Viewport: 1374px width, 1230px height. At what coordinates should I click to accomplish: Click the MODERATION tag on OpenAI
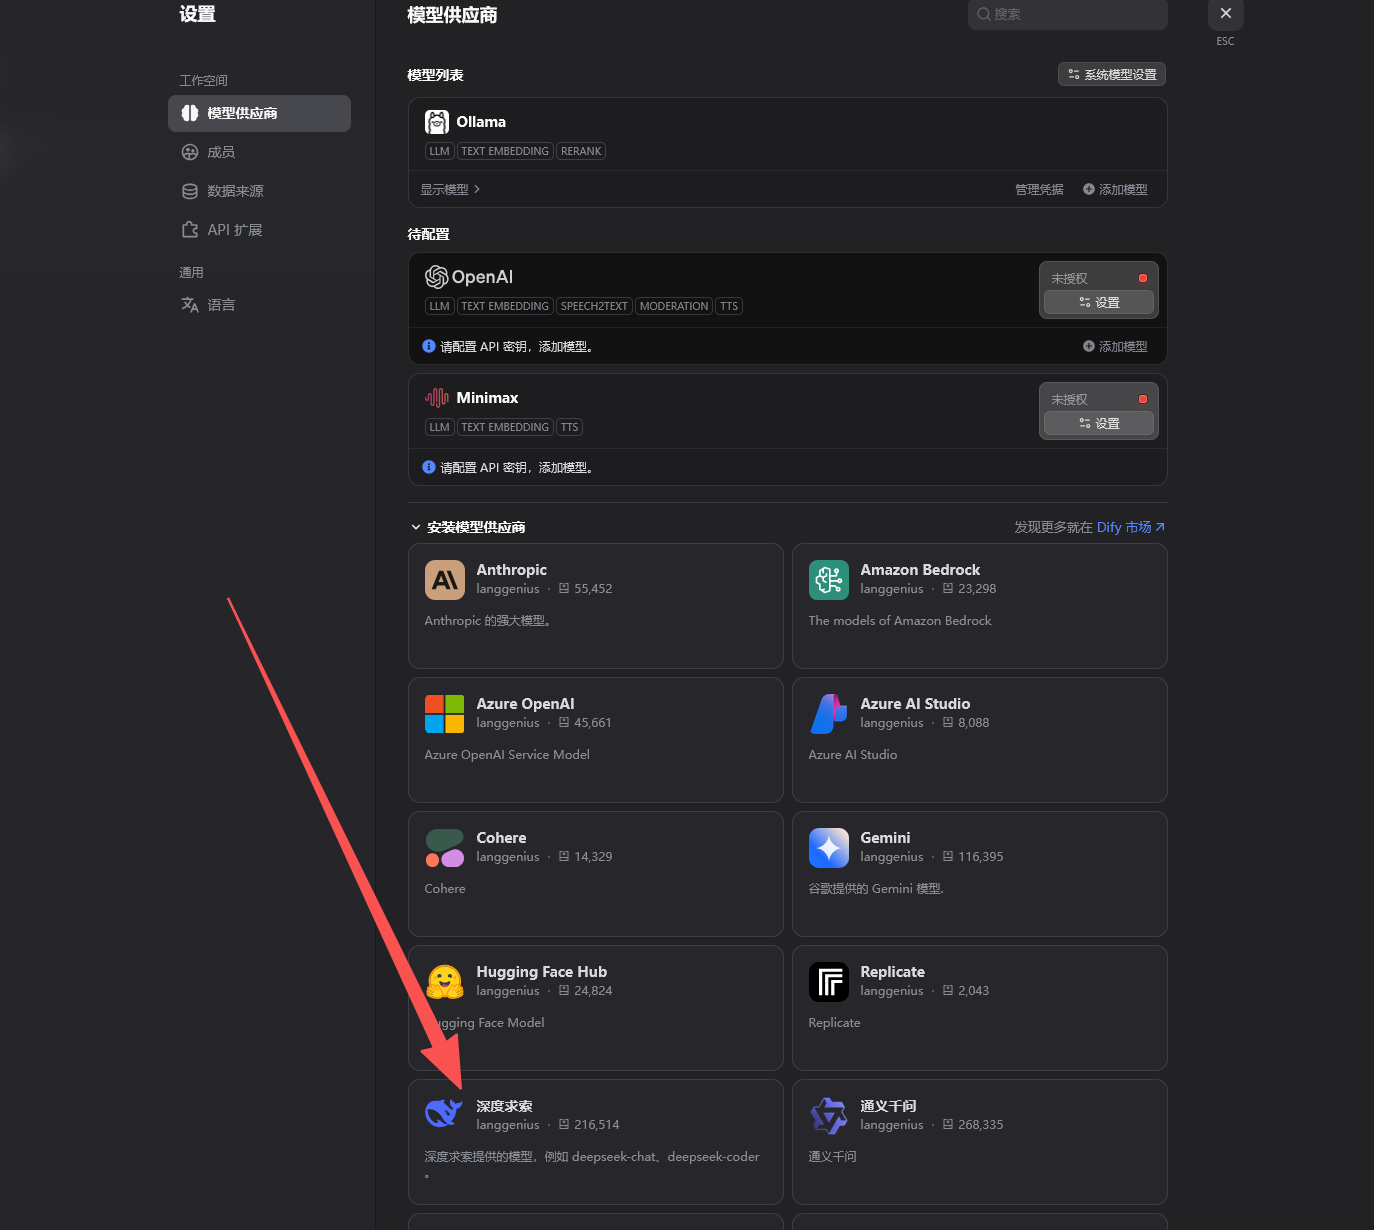(x=674, y=306)
